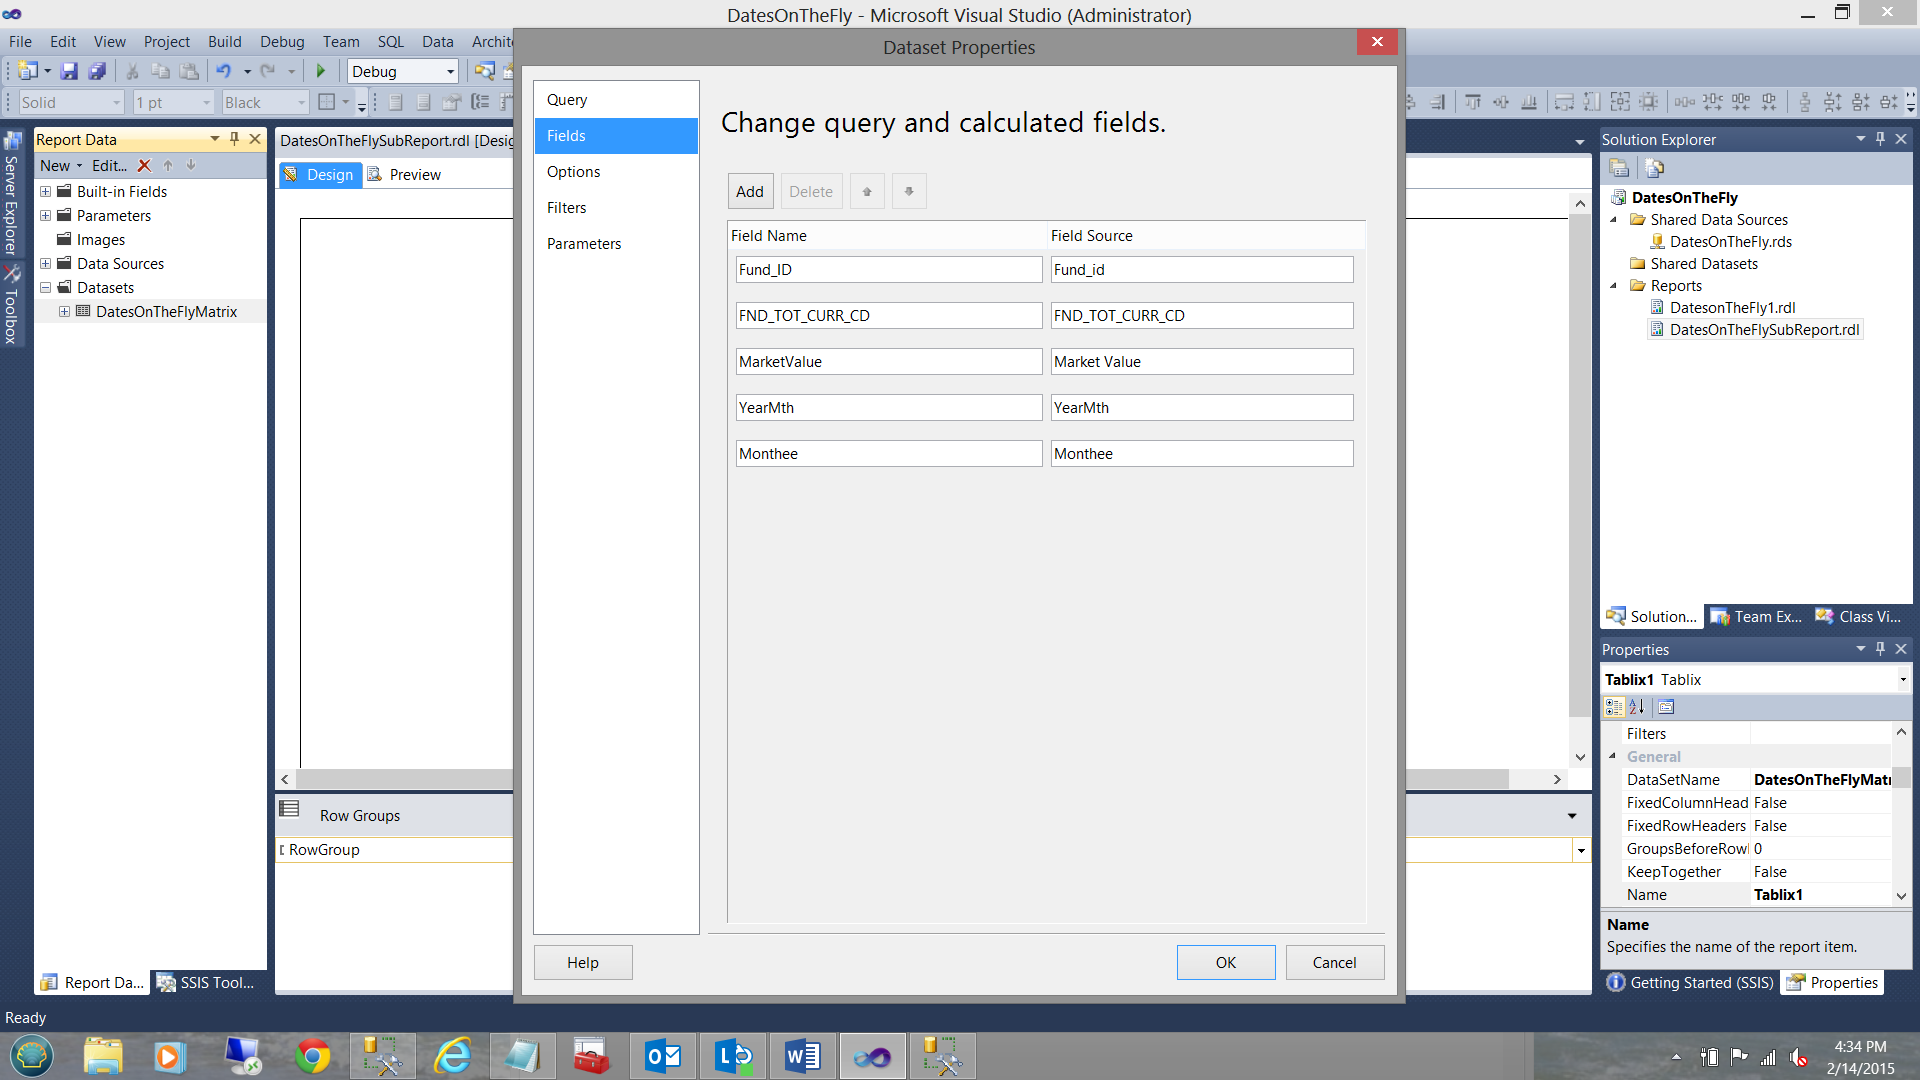Select the Filters page in dialog

click(x=566, y=208)
